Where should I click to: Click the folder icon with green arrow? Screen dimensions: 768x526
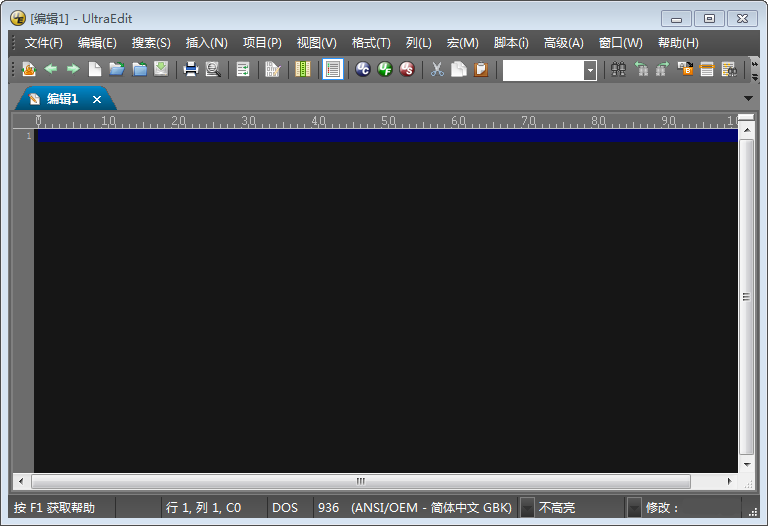[x=139, y=69]
